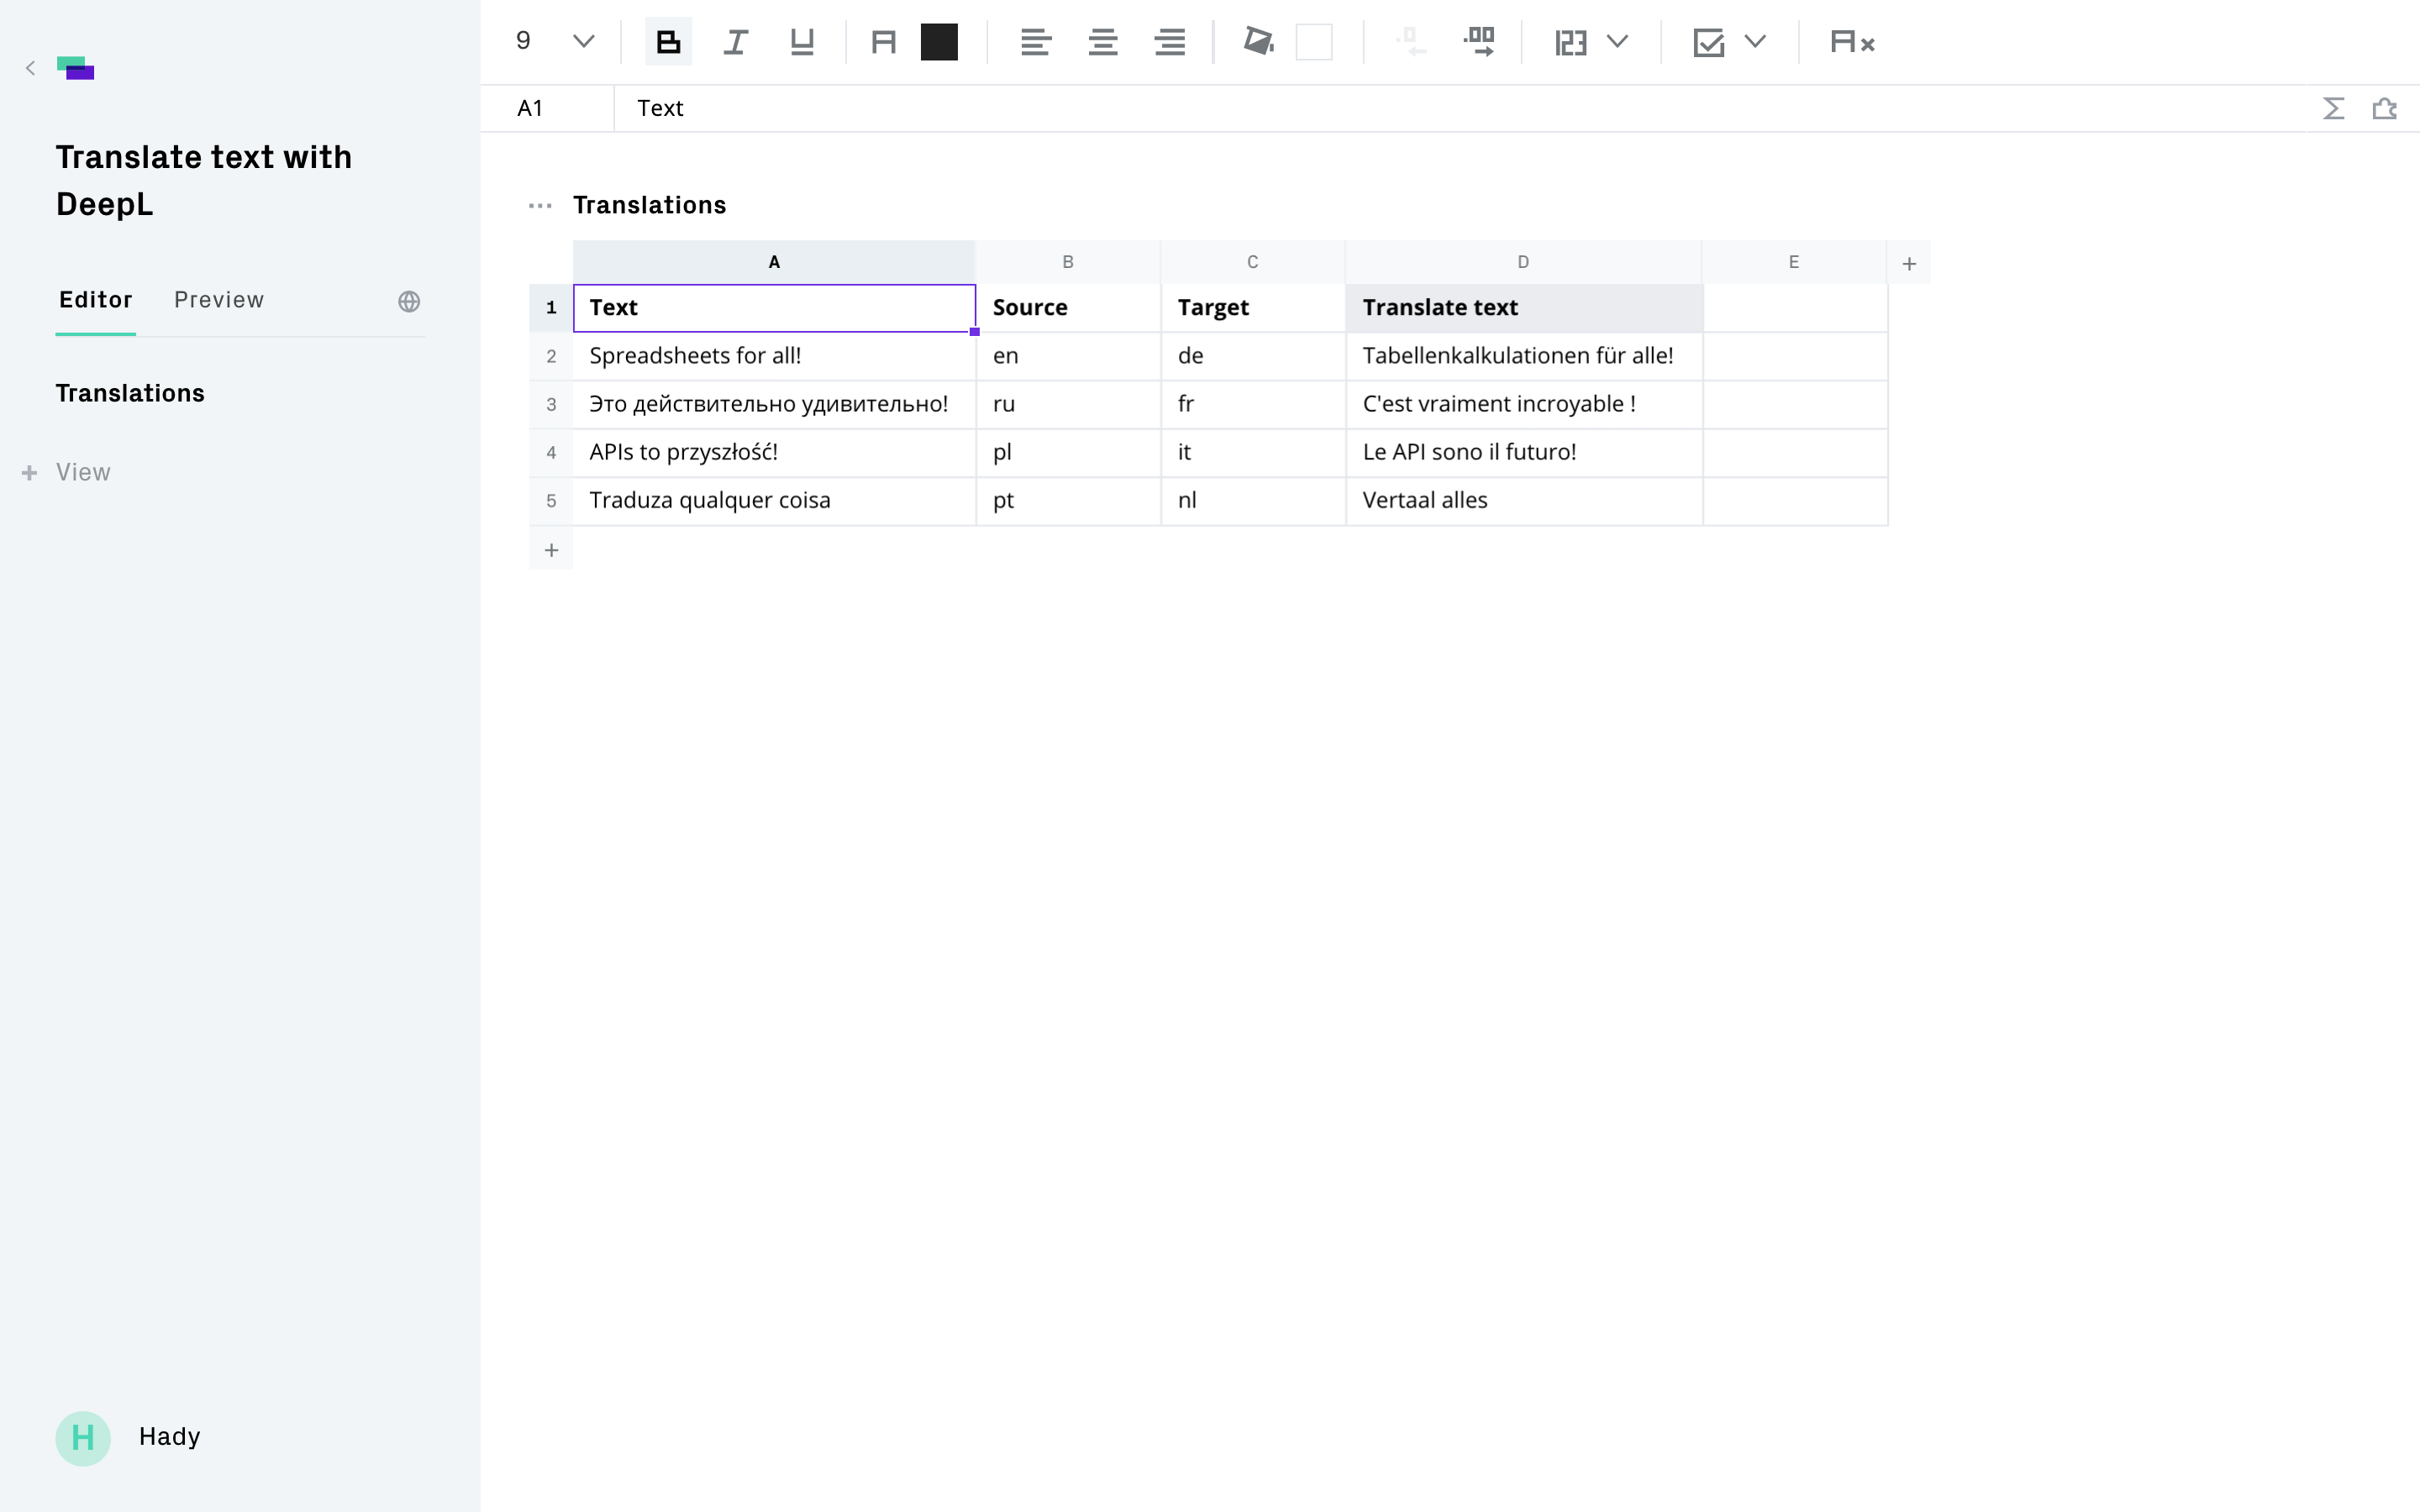Toggle bold formatting
The width and height of the screenshot is (2420, 1512).
click(668, 42)
